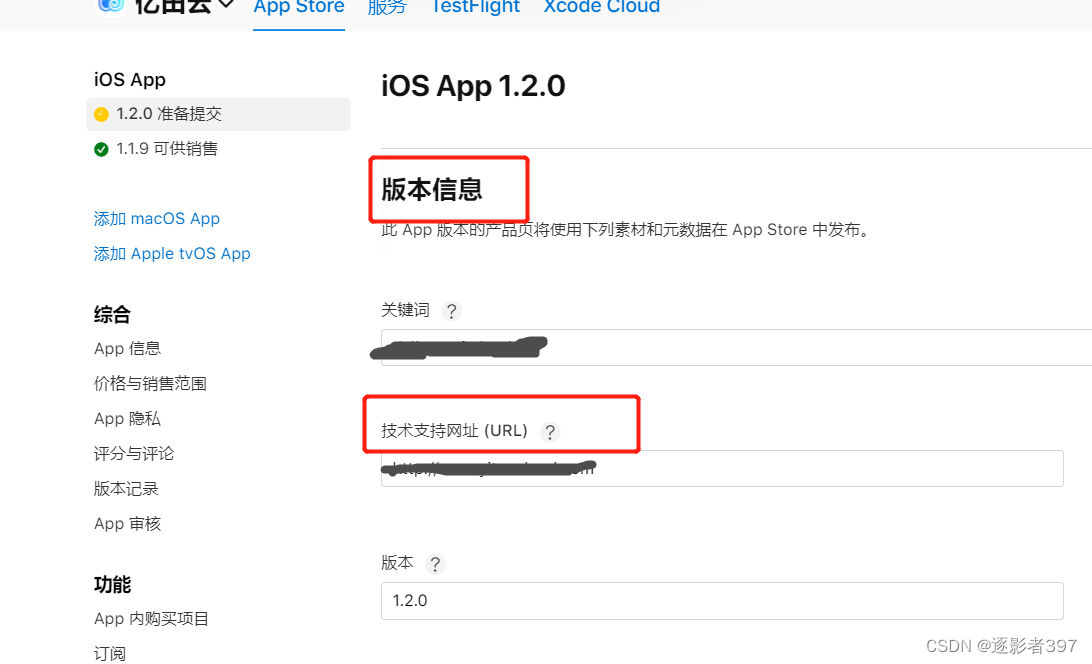The width and height of the screenshot is (1092, 664).
Task: Open 版本记录 in sidebar
Action: [x=126, y=488]
